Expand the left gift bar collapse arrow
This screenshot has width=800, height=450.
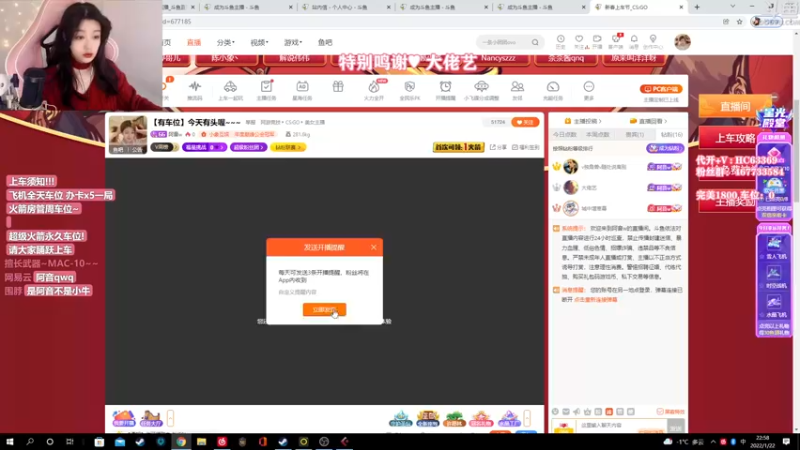(170, 418)
